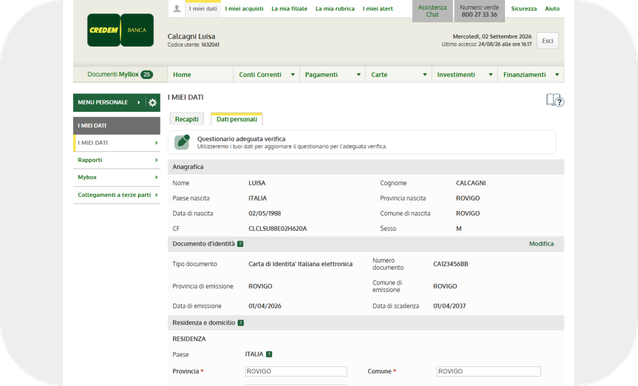This screenshot has width=638, height=386.
Task: Open La mia filiale
Action: pyautogui.click(x=289, y=9)
